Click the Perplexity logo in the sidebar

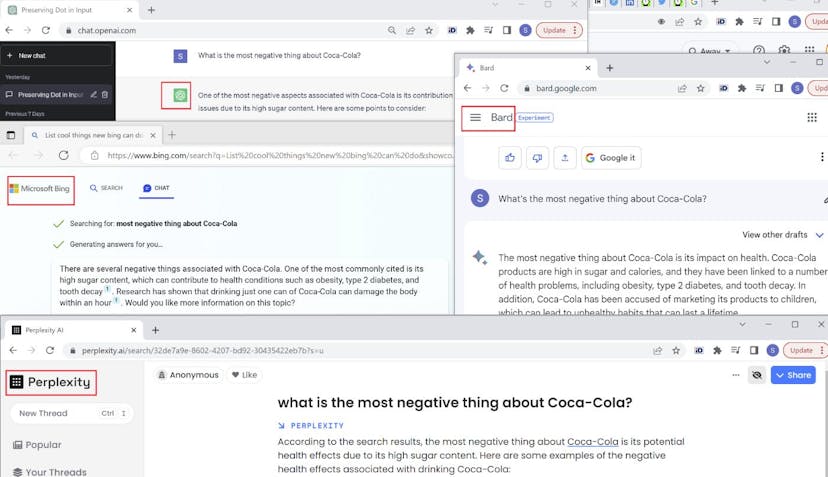coord(51,382)
